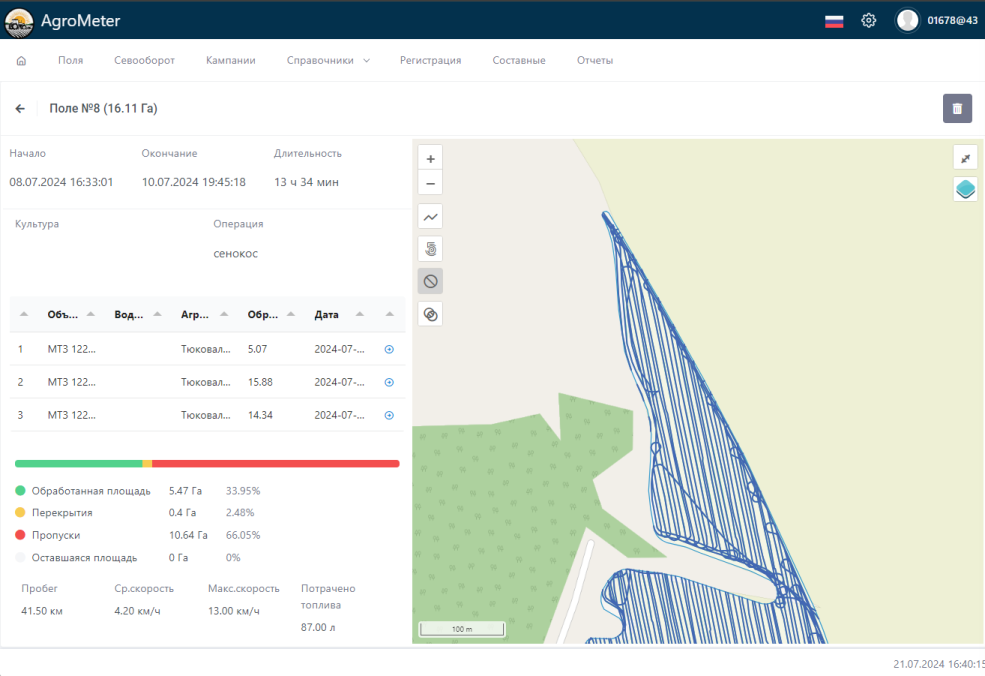This screenshot has height=676, width=985.
Task: Open the Севооборот menu item
Action: click(144, 60)
